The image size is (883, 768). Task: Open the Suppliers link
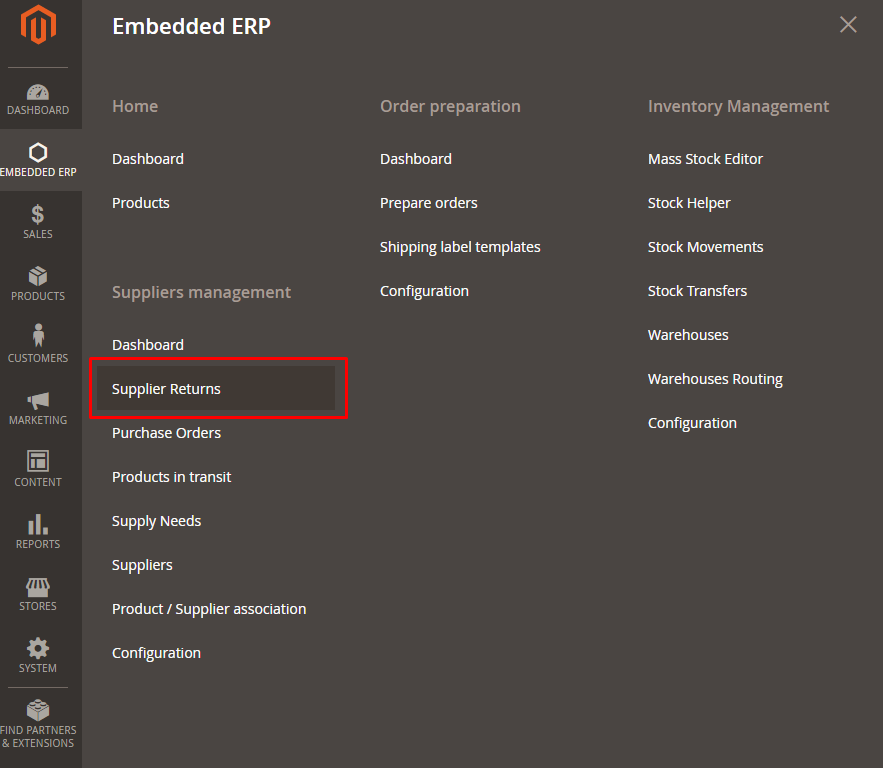click(x=142, y=565)
